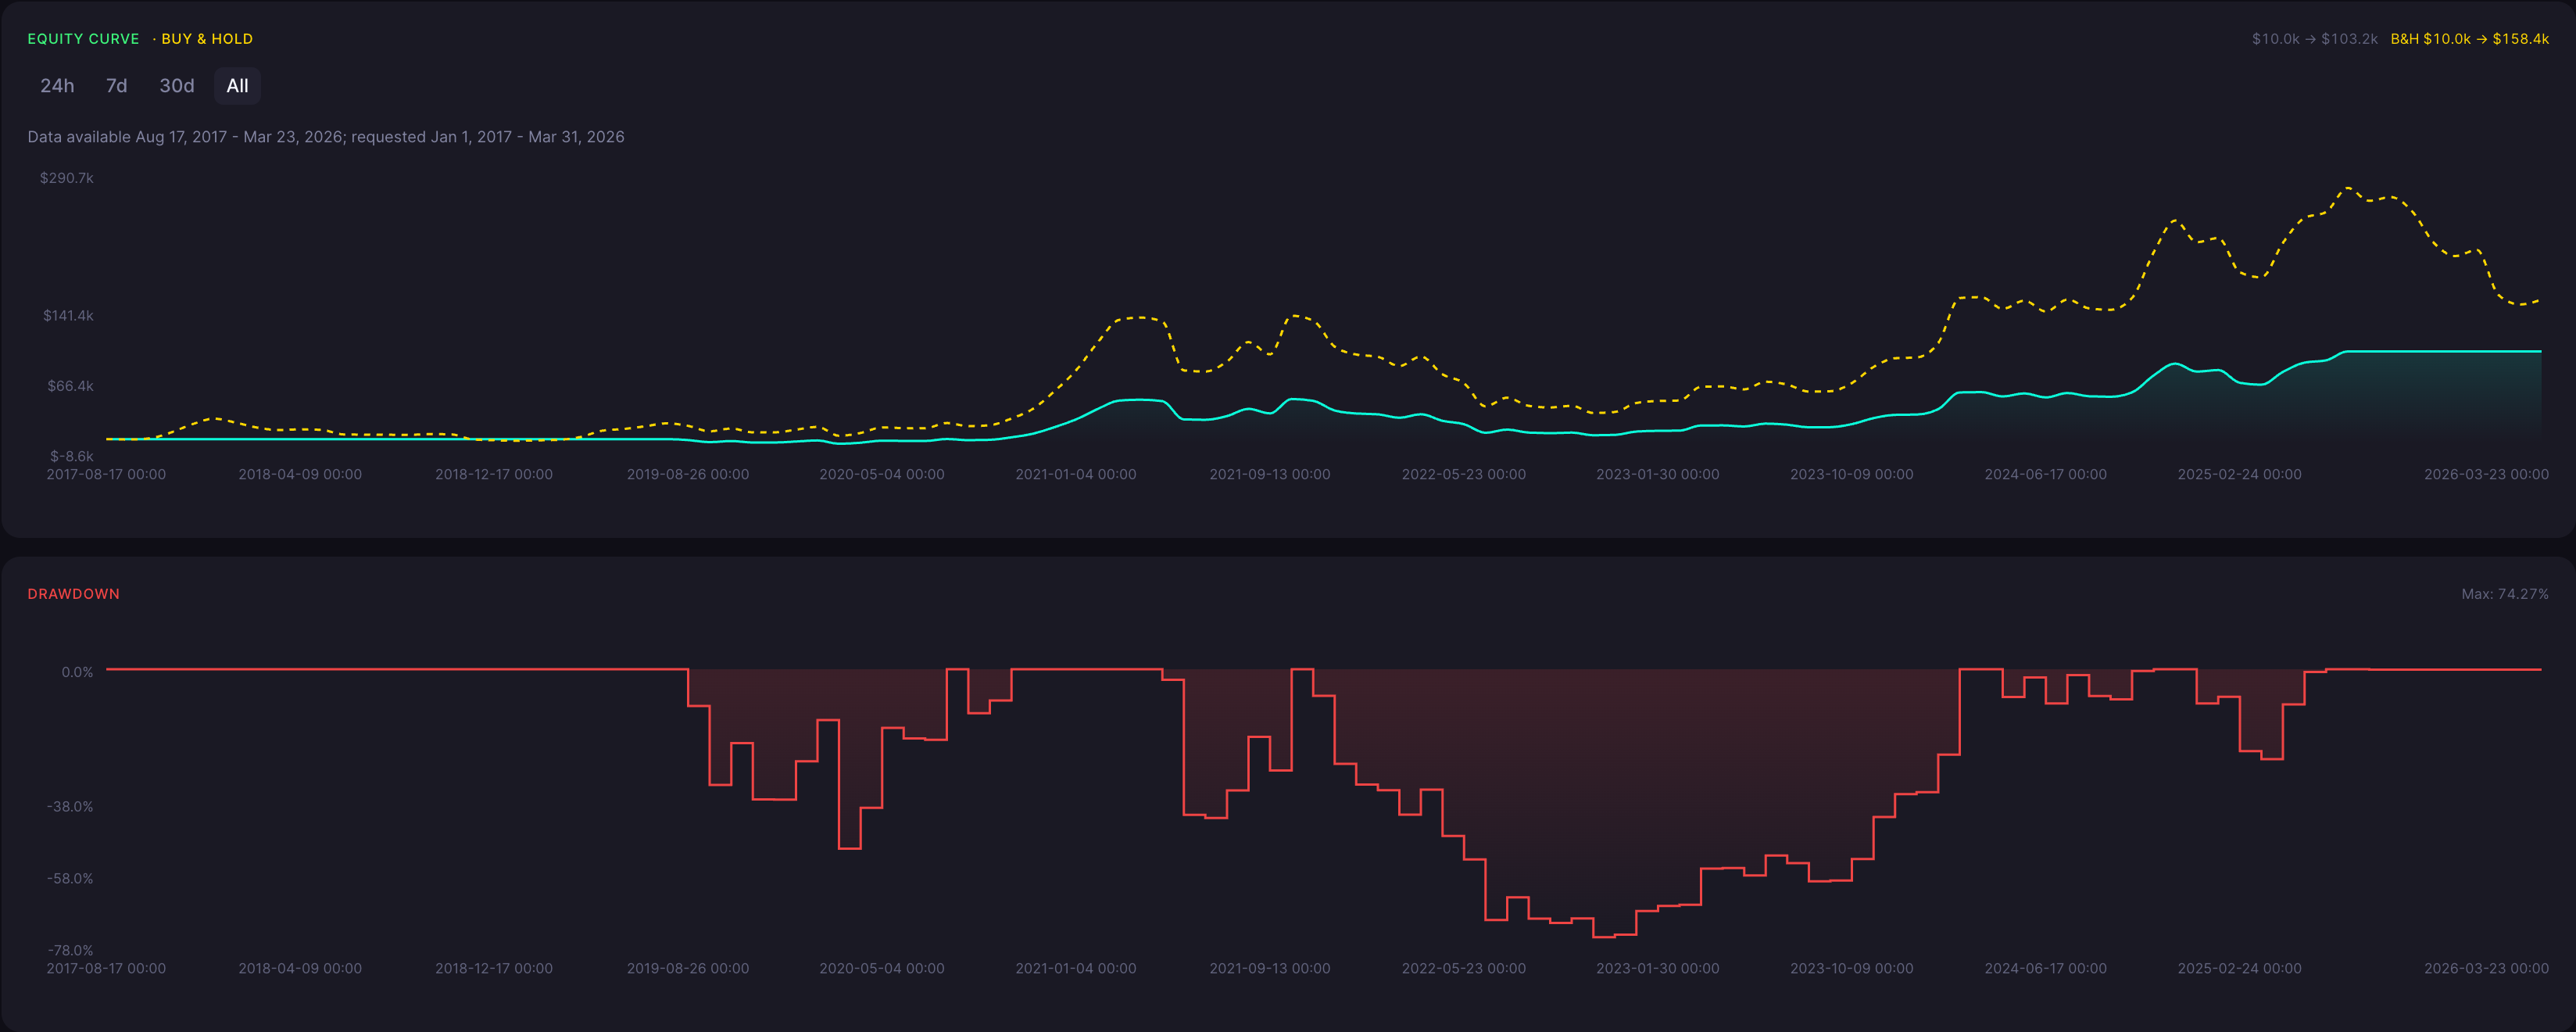Click the BUY & HOLD legend label
The width and height of the screenshot is (2576, 1032).
tap(207, 39)
